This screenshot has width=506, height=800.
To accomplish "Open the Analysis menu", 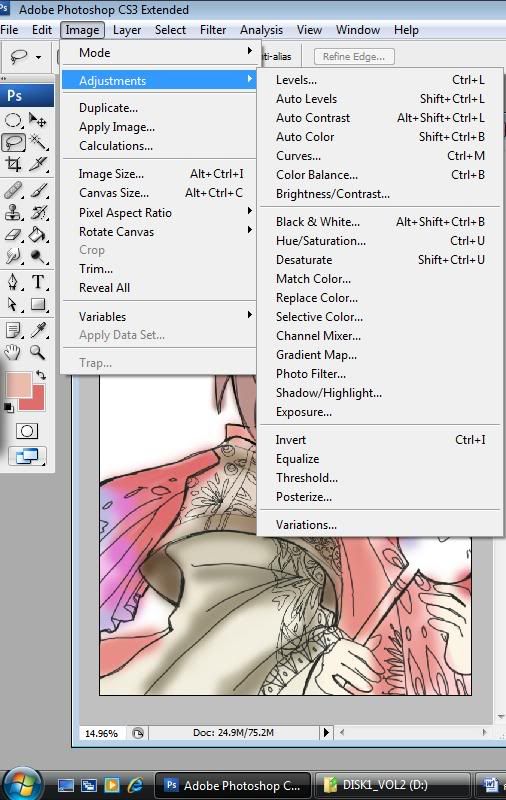I will pos(261,30).
